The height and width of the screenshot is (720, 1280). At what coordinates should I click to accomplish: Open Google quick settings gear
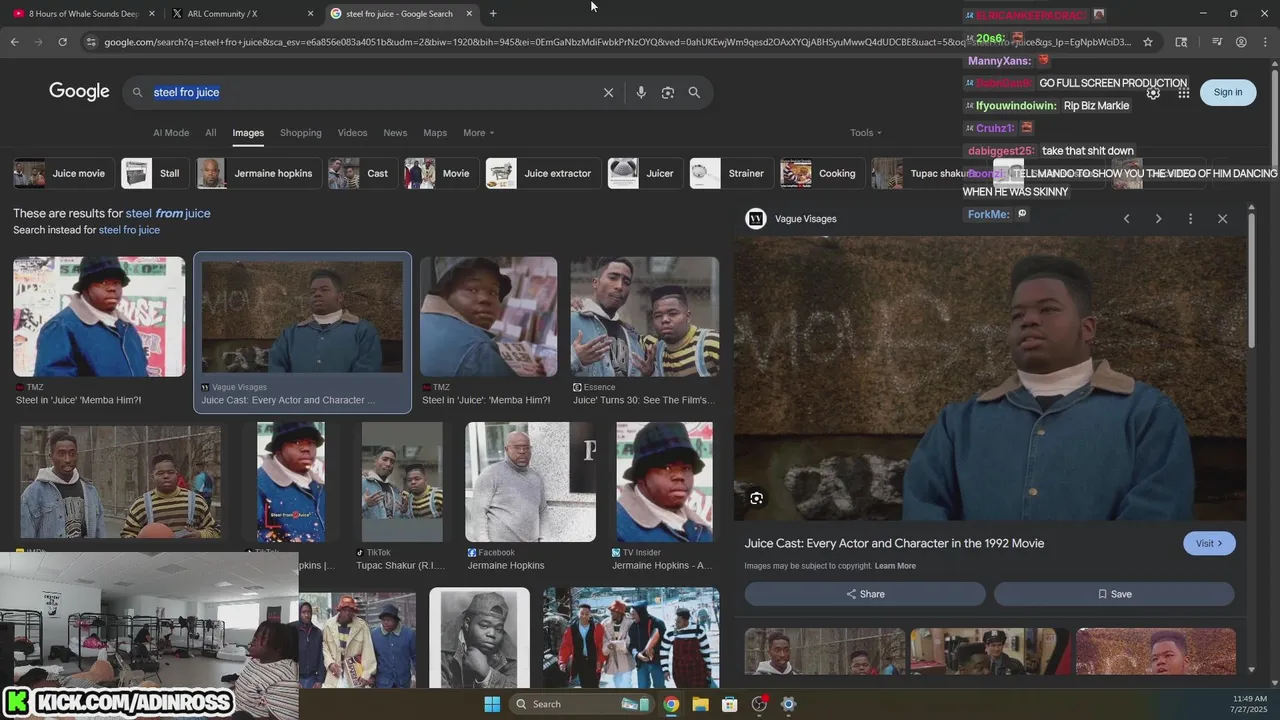tap(1153, 92)
